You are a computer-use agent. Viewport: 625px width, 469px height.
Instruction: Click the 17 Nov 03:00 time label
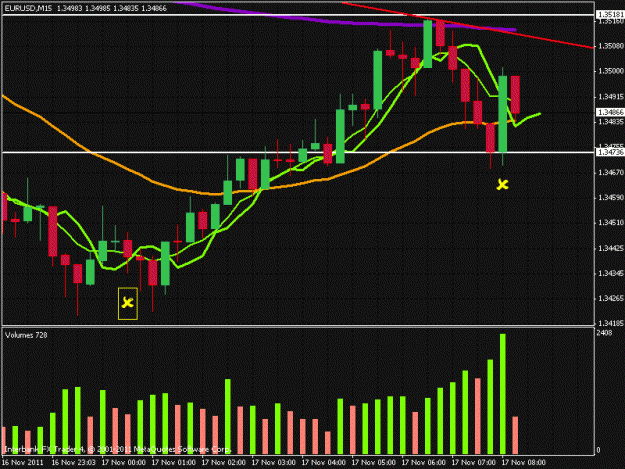(273, 462)
